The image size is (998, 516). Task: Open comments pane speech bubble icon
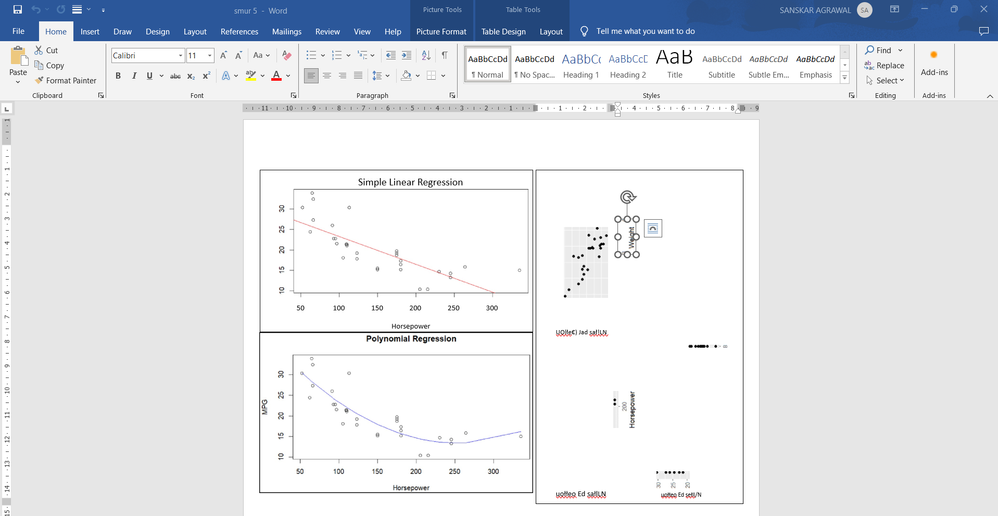coord(983,31)
